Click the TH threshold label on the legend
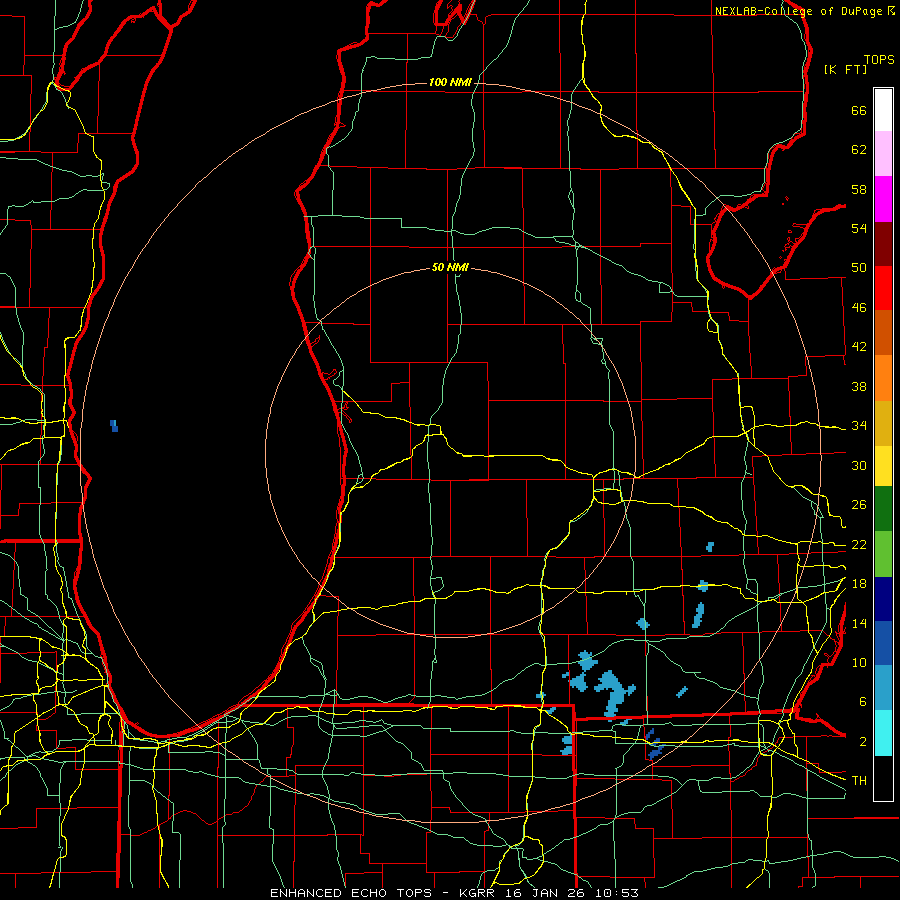The height and width of the screenshot is (900, 900). (859, 781)
